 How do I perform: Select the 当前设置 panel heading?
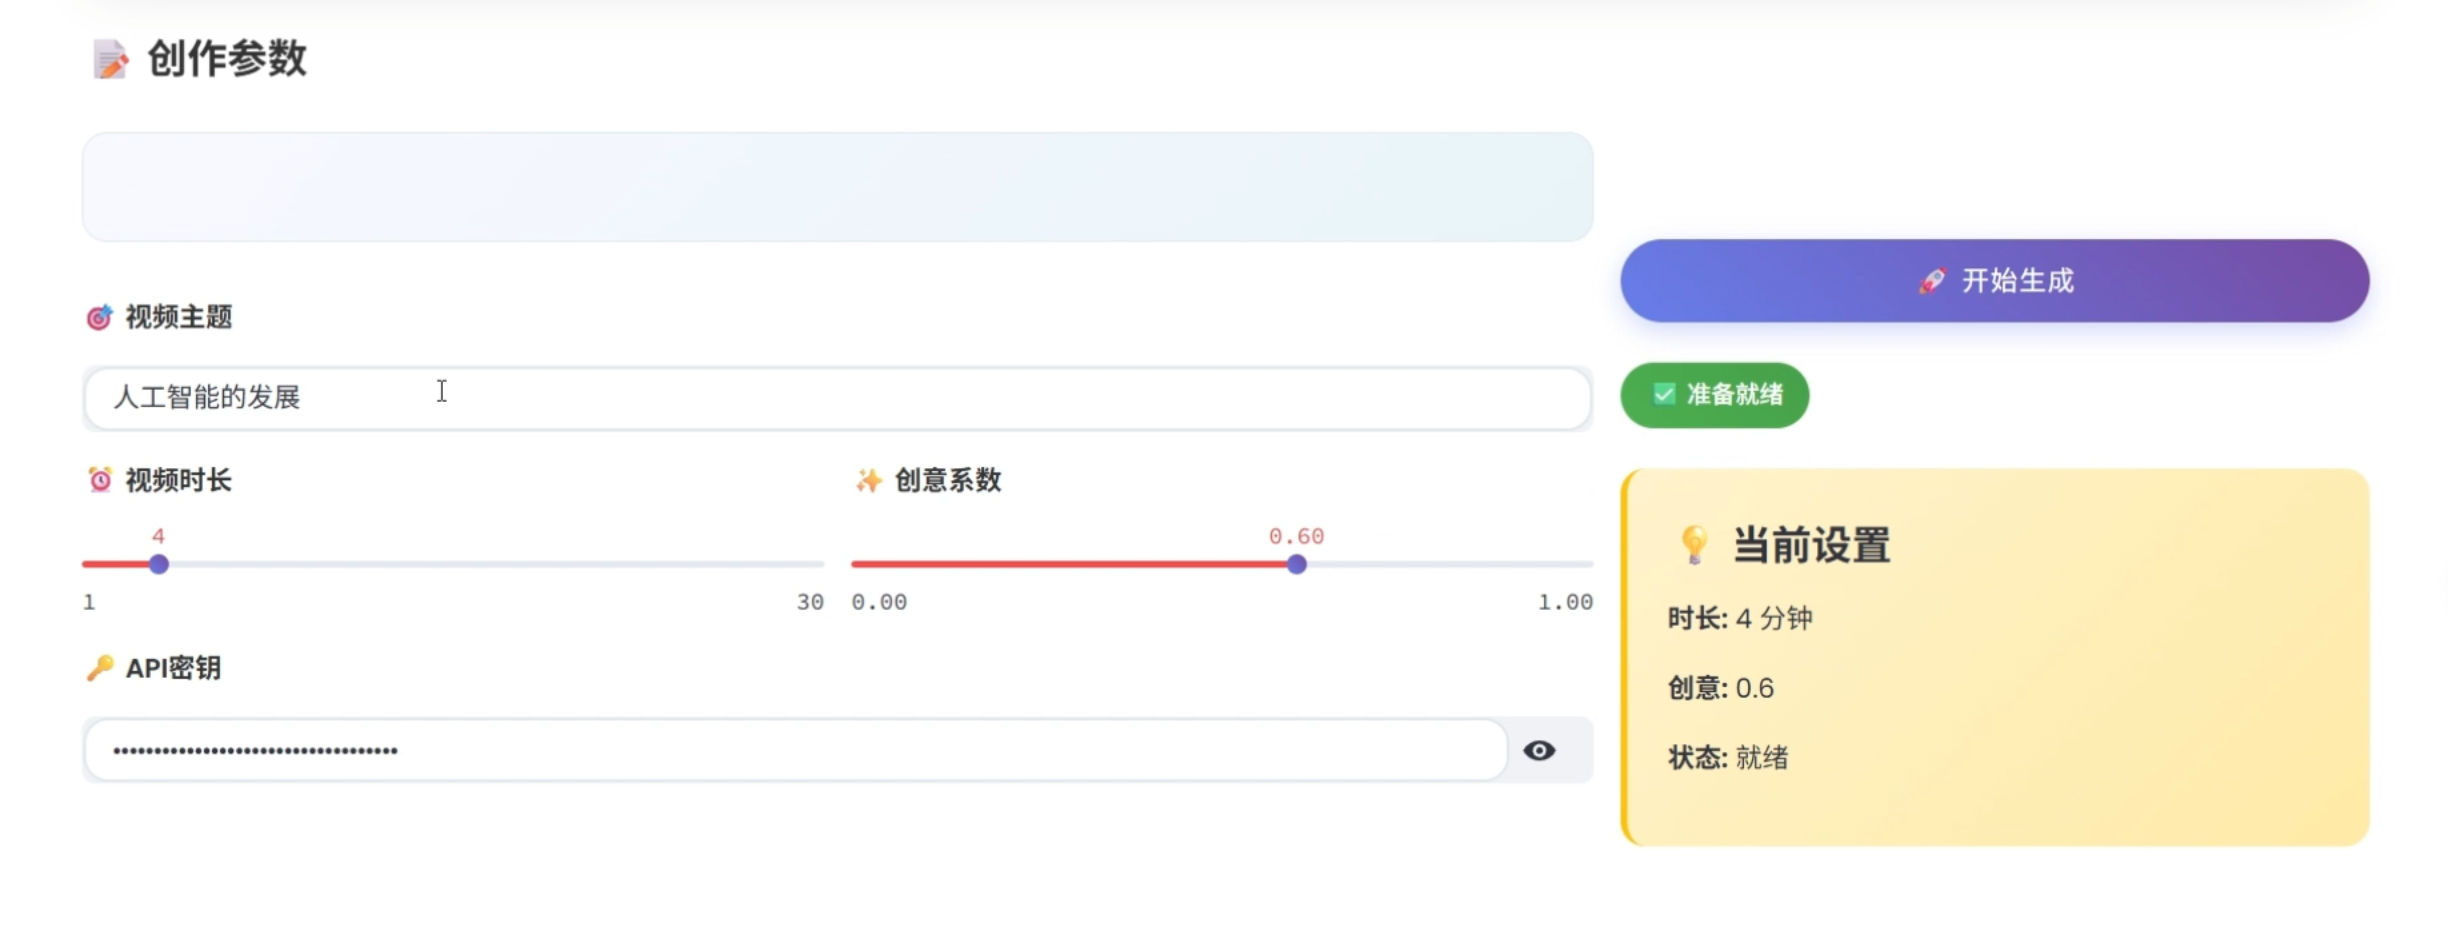coord(1812,545)
